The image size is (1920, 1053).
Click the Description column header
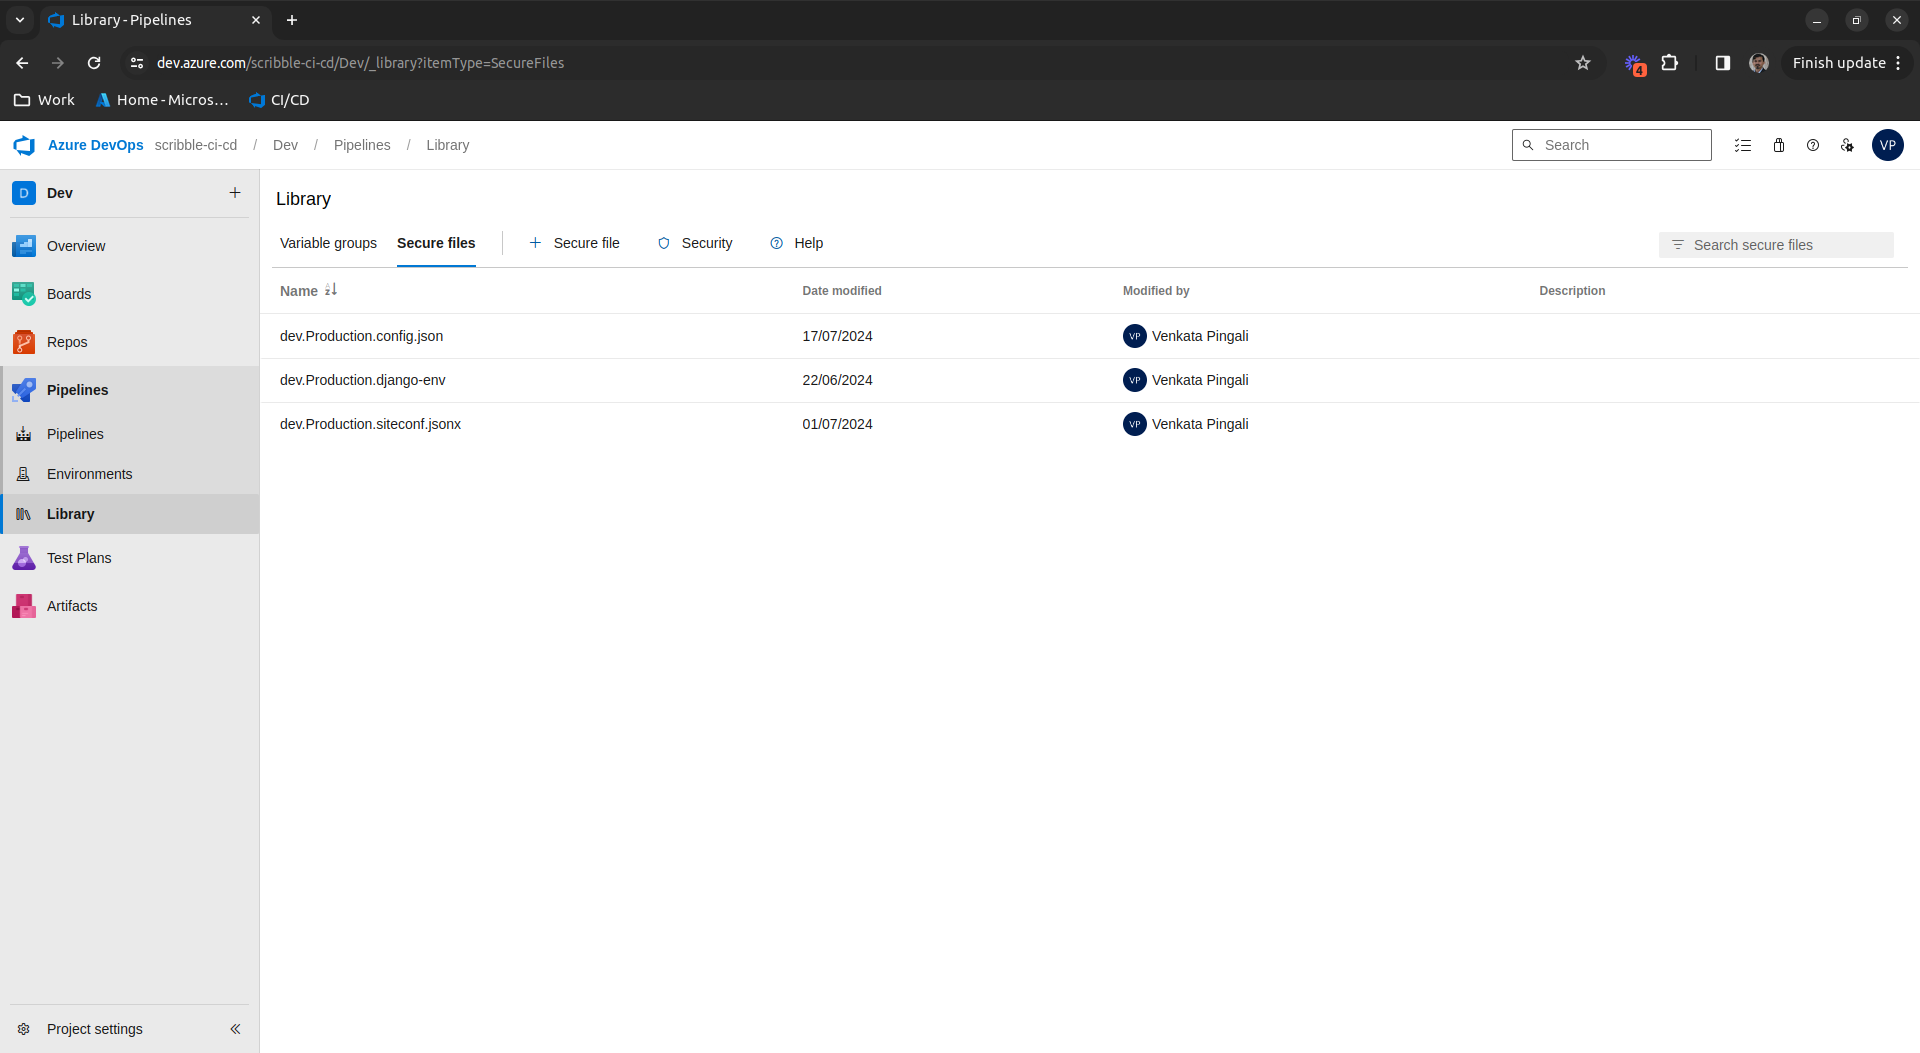1572,291
